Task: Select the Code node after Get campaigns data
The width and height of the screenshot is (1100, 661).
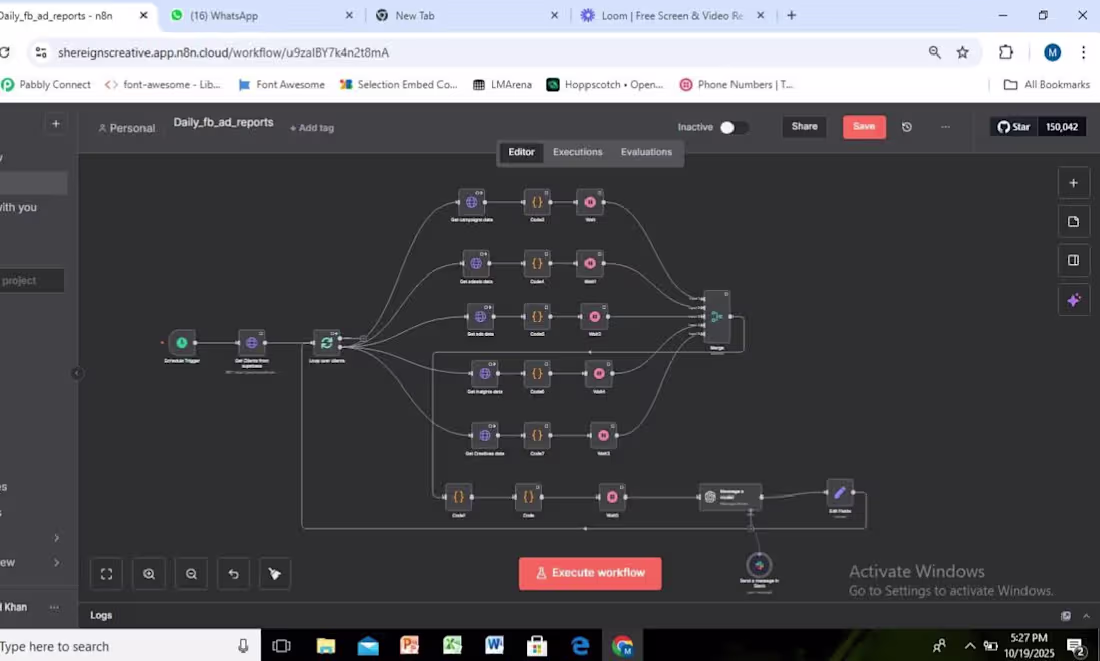Action: pos(537,202)
